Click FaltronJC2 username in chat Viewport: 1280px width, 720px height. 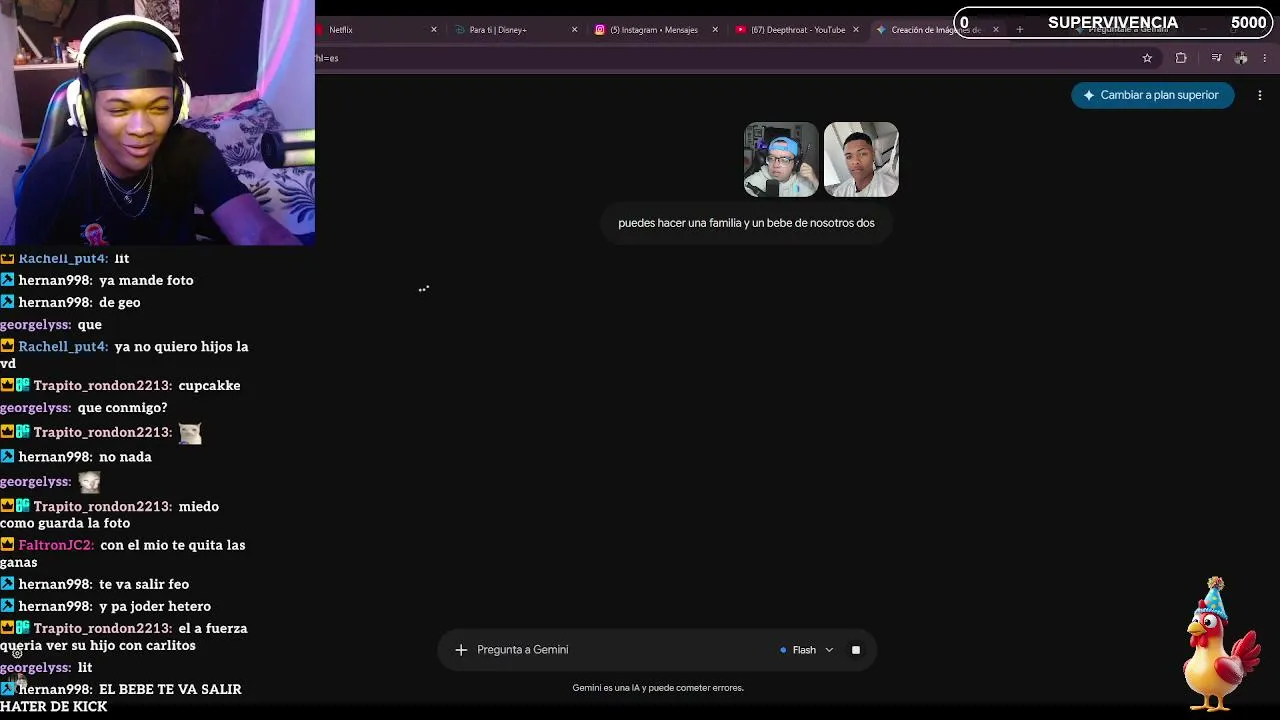click(x=56, y=545)
